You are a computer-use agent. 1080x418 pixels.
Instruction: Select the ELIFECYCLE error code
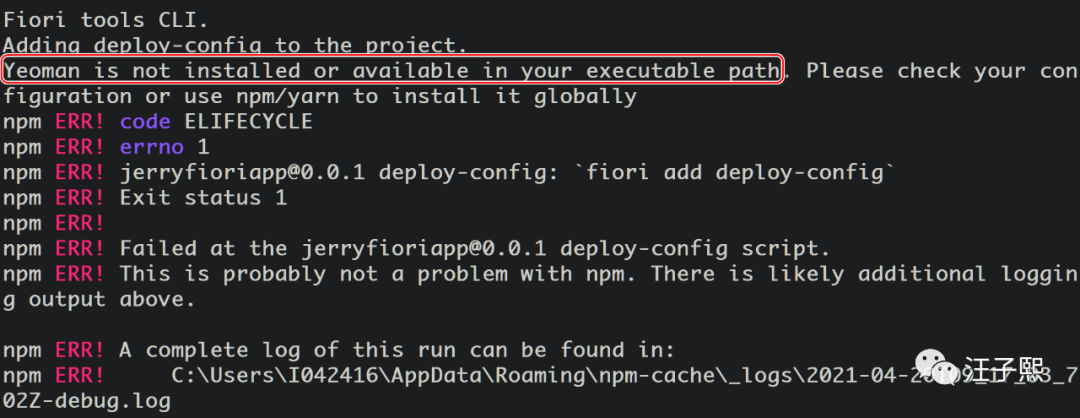[249, 122]
